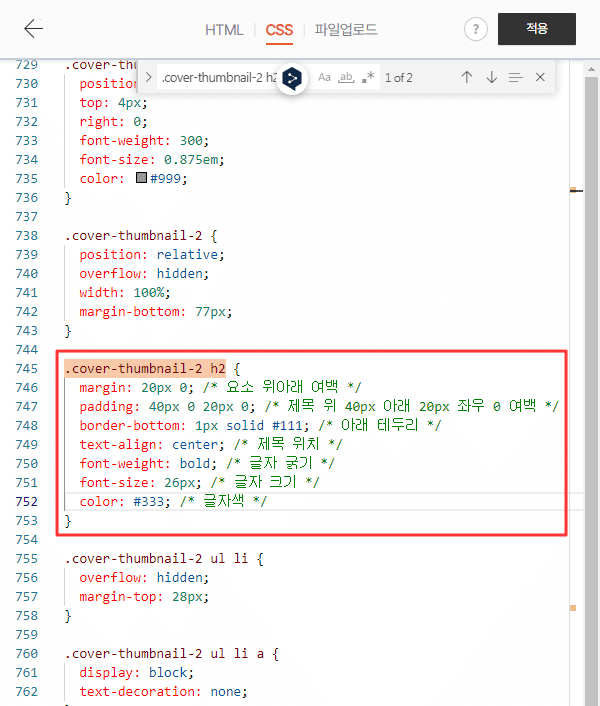Click 'text-decoration: none;' line
600x706 pixels.
click(163, 692)
